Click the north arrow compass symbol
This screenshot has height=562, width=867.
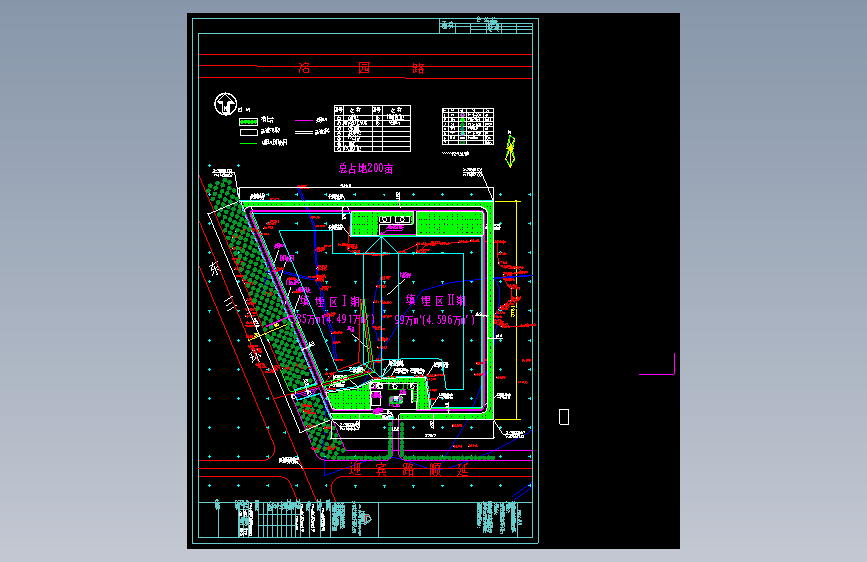pyautogui.click(x=226, y=104)
